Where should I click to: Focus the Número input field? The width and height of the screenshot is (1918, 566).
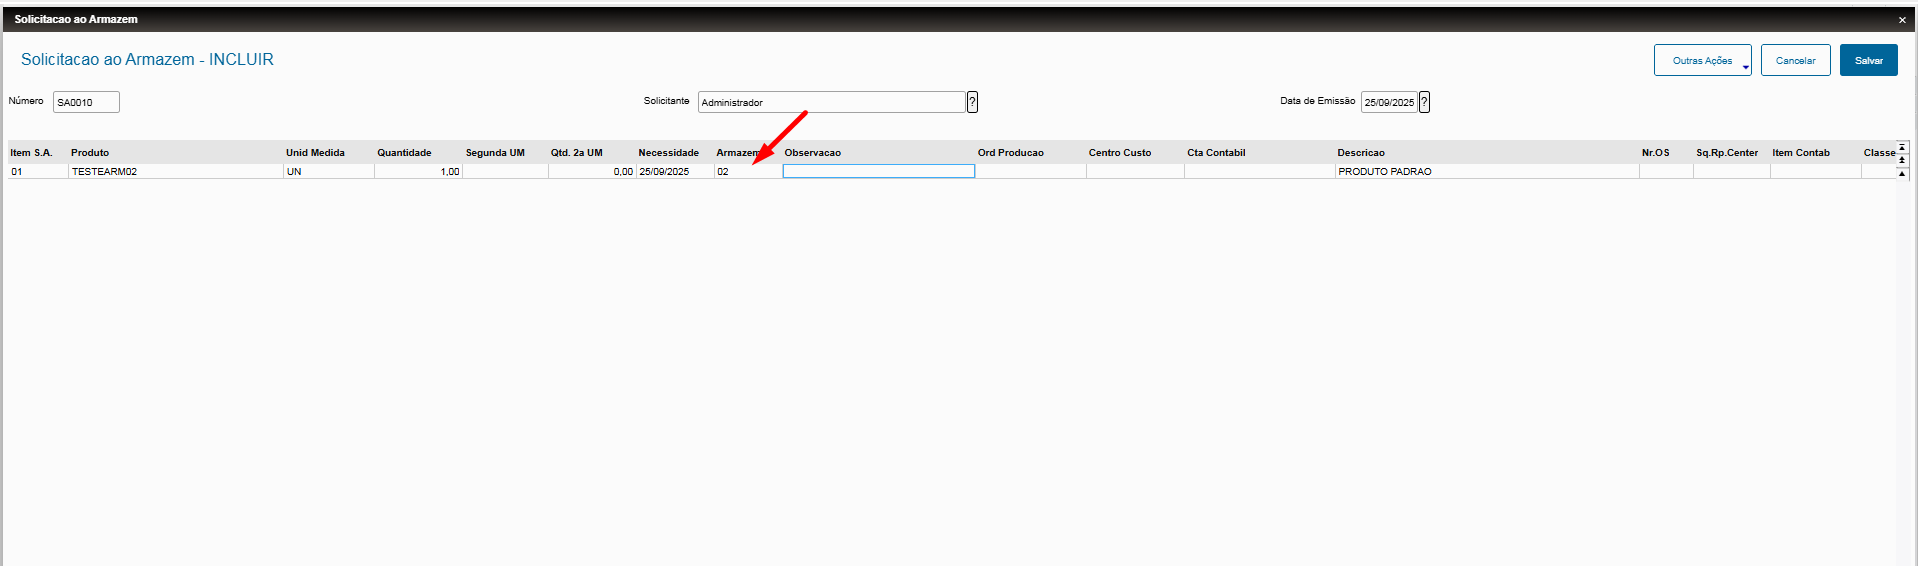pyautogui.click(x=86, y=102)
